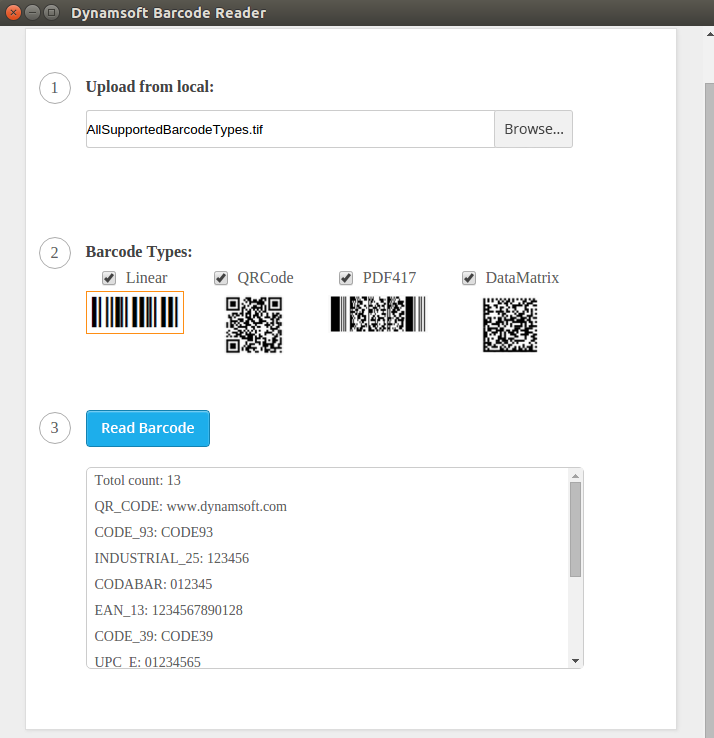
Task: Click the Linear barcode sample image
Action: pyautogui.click(x=135, y=312)
